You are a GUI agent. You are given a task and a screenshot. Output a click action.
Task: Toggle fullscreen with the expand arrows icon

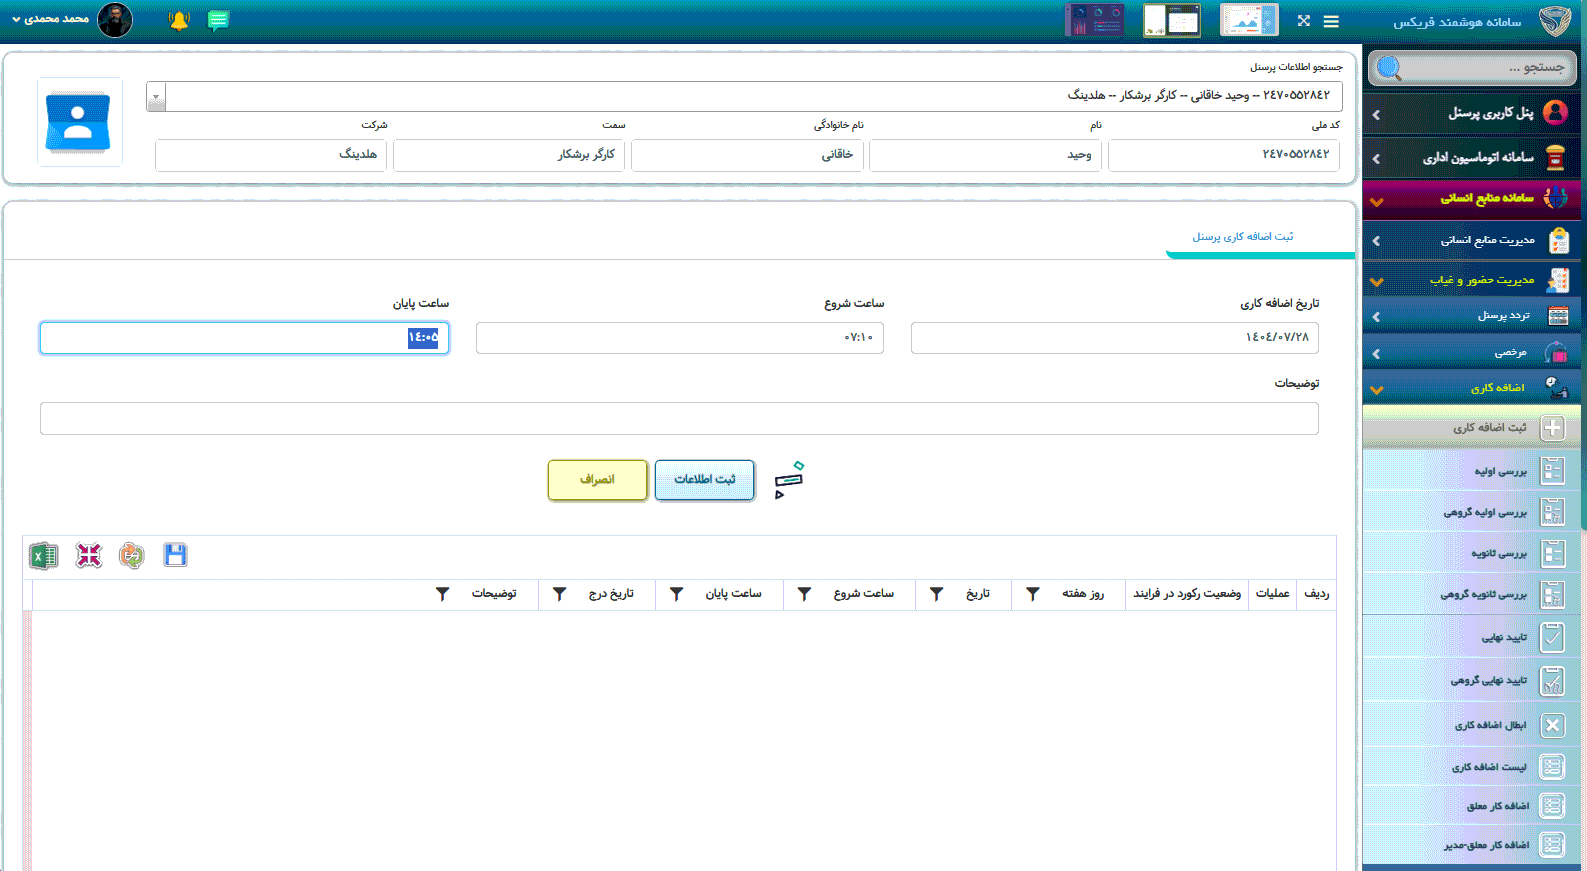[1303, 21]
